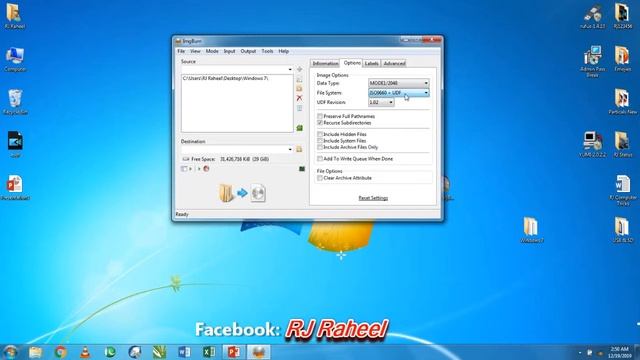This screenshot has height=360, width=640.
Task: Open Google Chrome from the taskbar
Action: [x=60, y=352]
